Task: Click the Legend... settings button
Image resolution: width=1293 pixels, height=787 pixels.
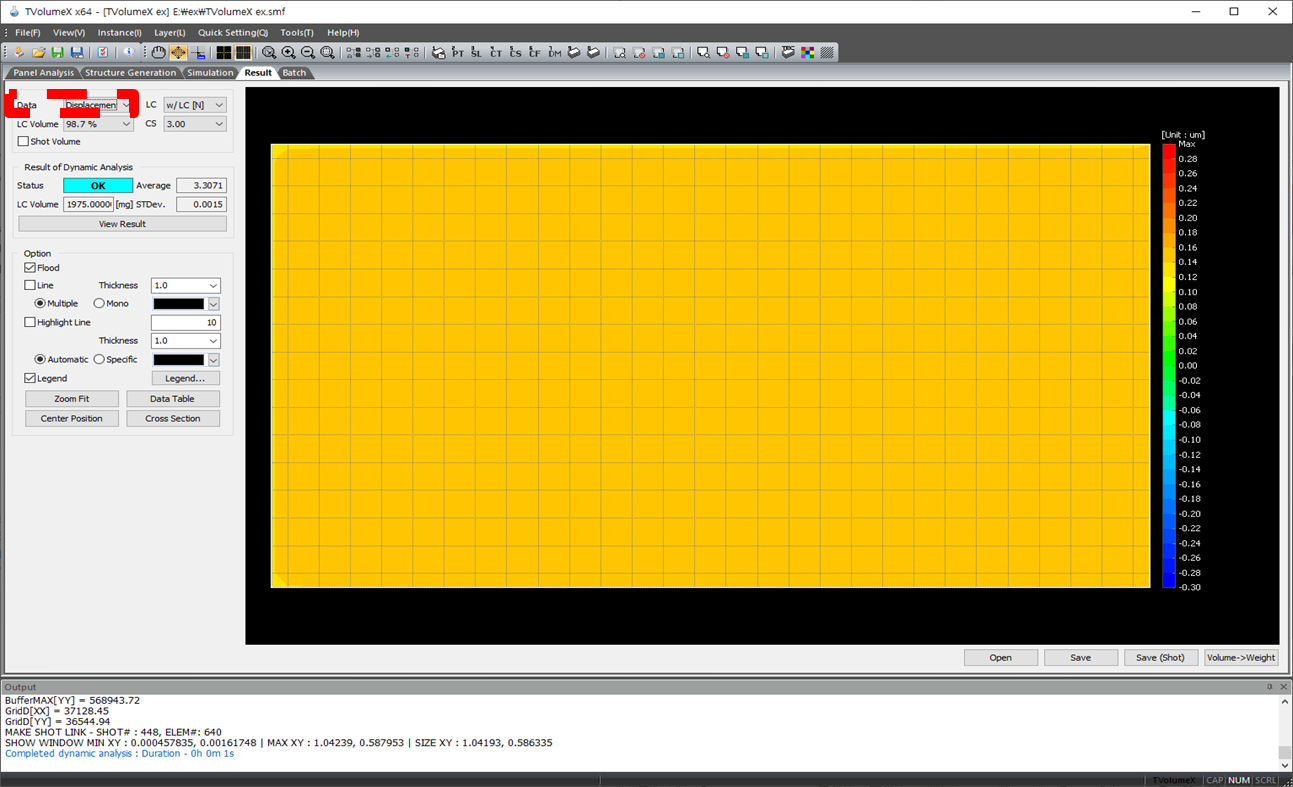Action: click(x=185, y=378)
